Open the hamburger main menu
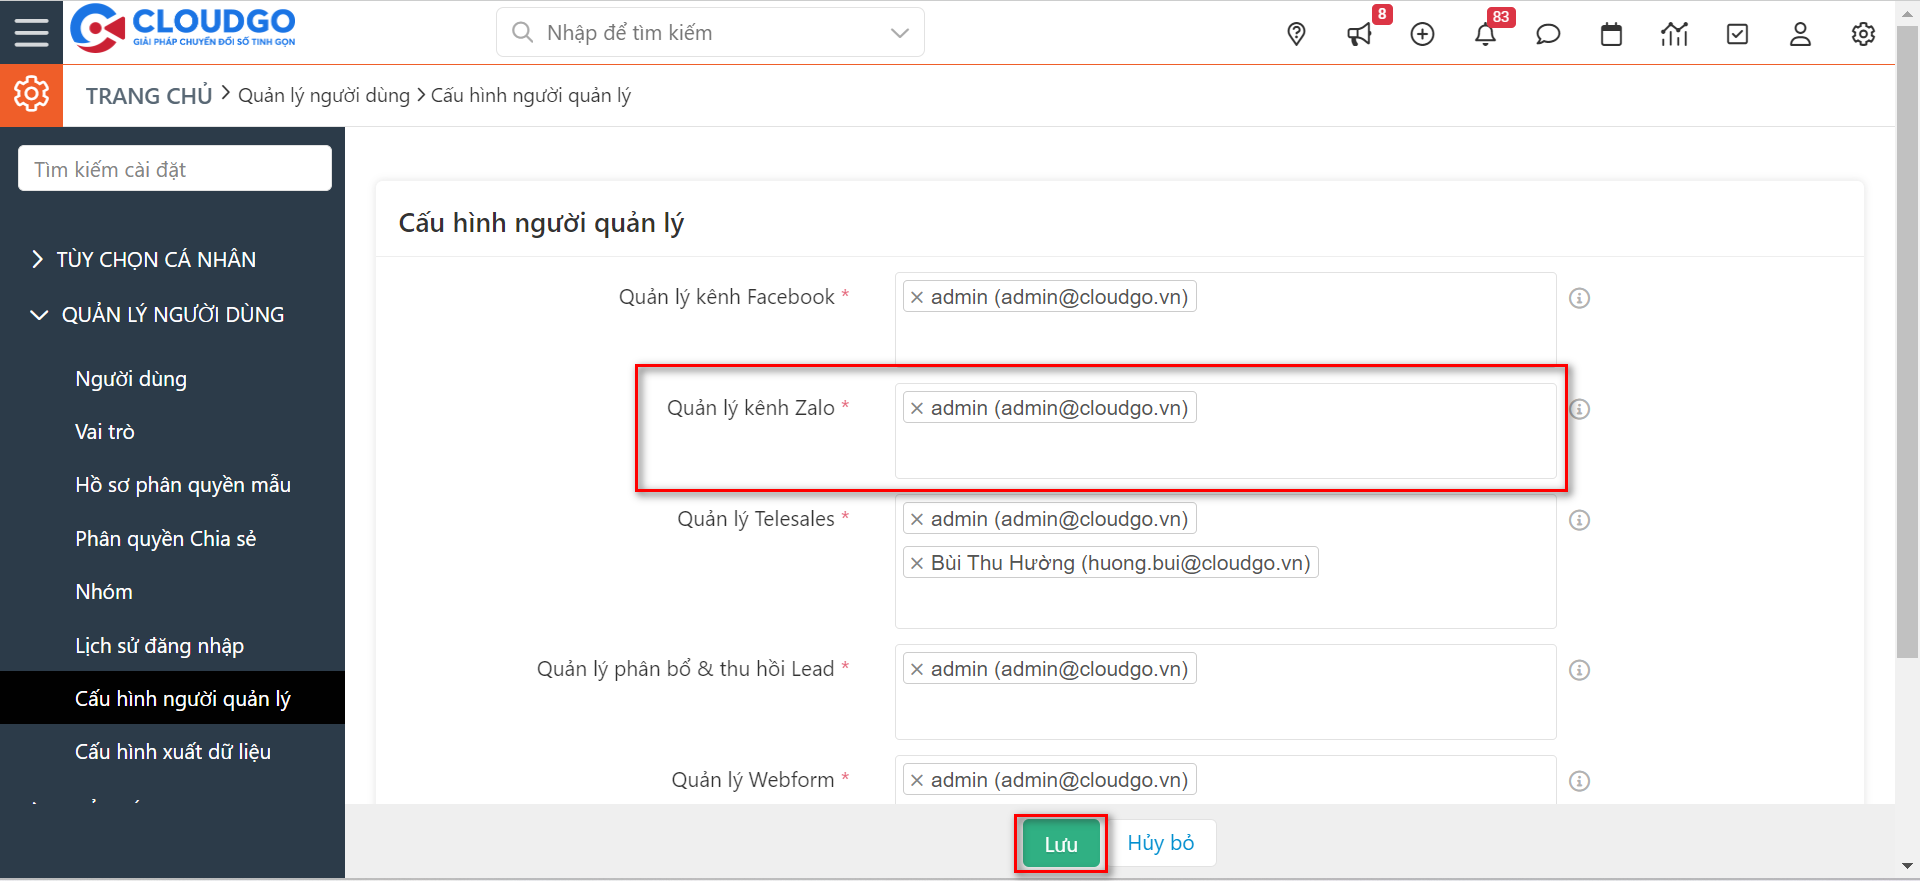This screenshot has width=1920, height=881. [x=31, y=33]
